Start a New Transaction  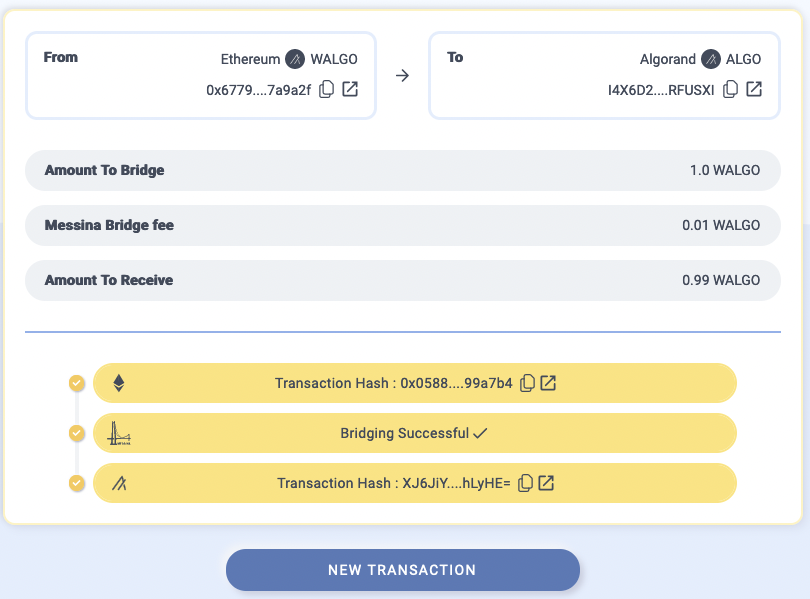point(403,570)
